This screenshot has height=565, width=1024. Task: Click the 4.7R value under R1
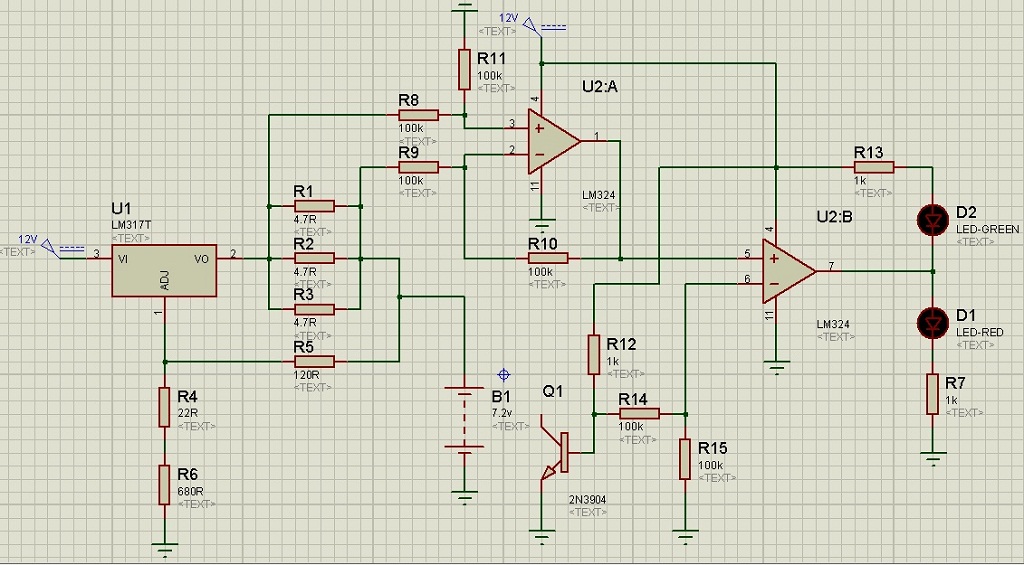pos(305,220)
